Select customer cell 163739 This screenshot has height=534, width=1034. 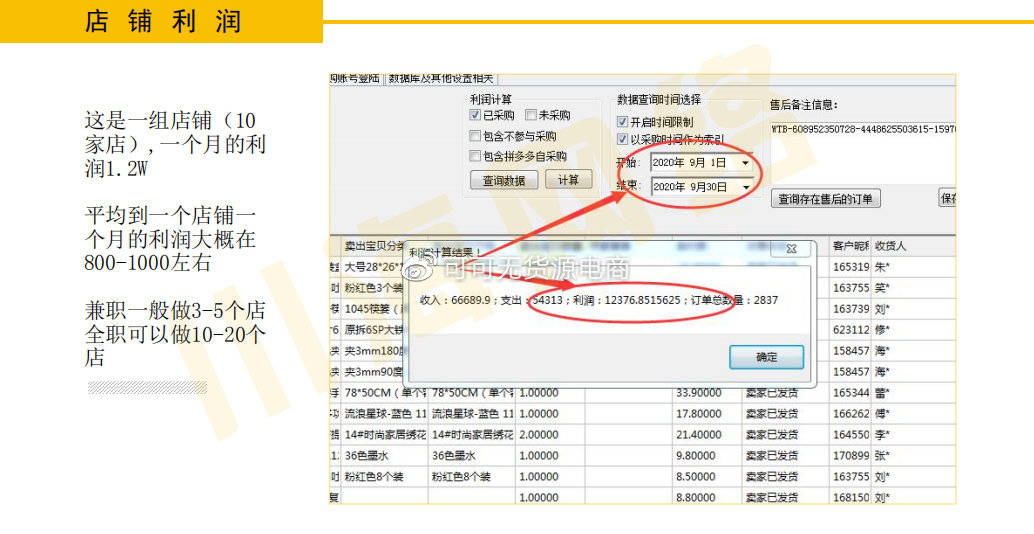851,309
